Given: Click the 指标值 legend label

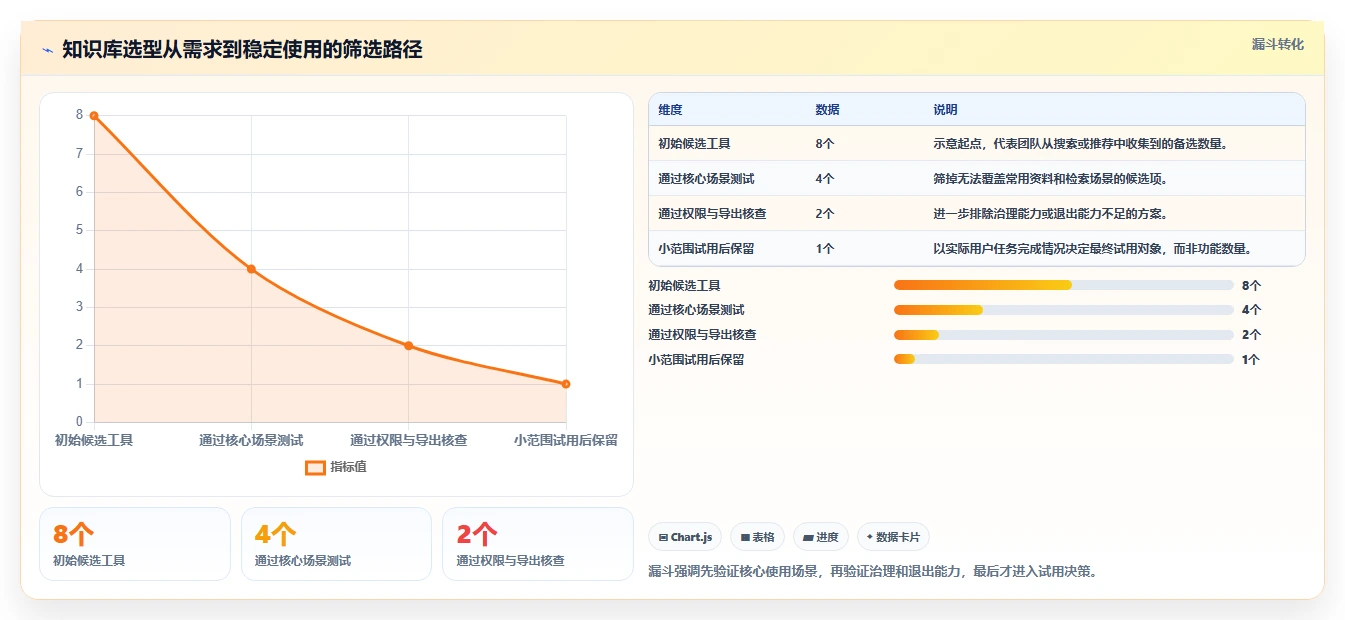Looking at the screenshot, I should 348,467.
